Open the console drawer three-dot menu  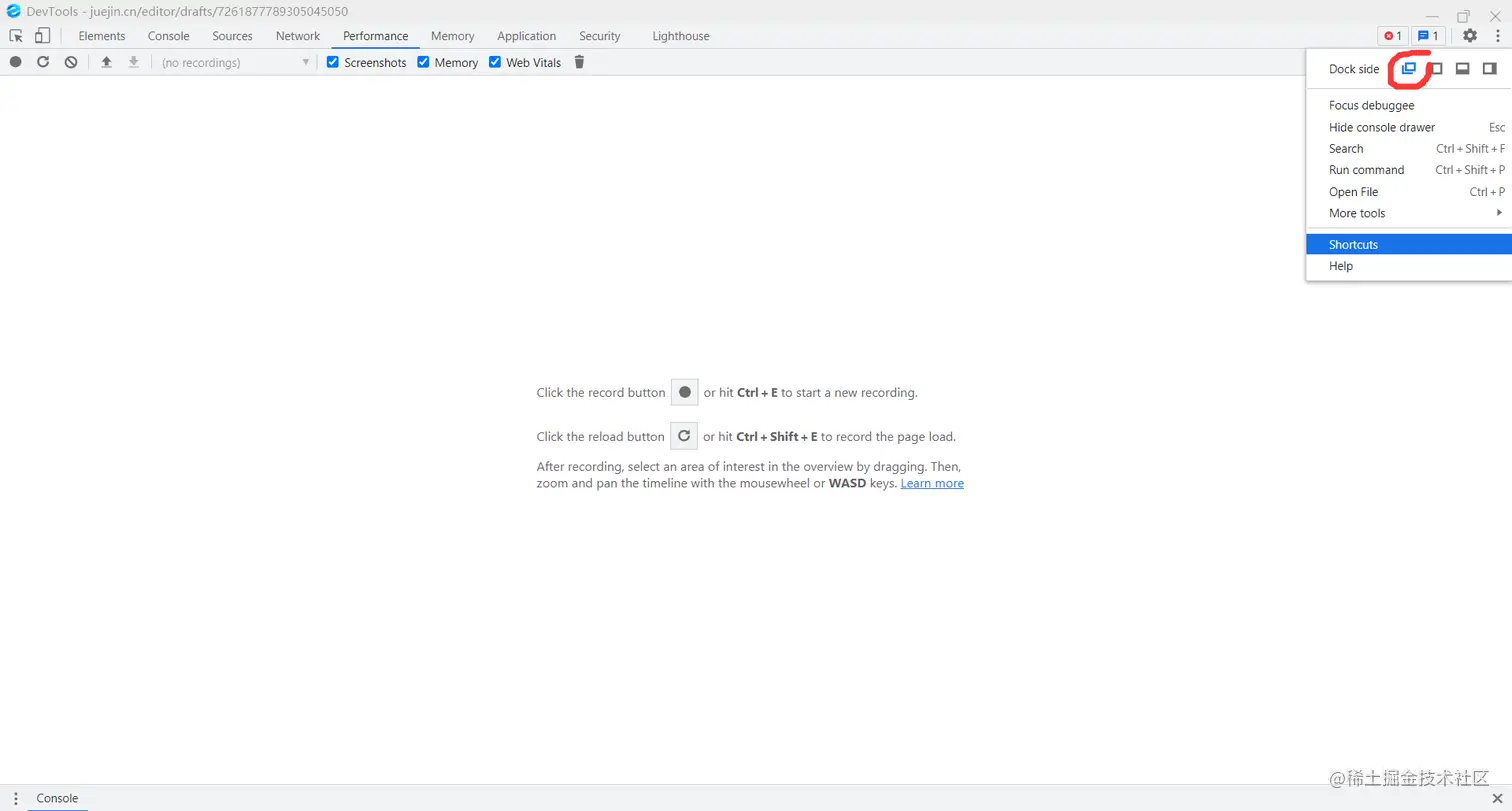point(15,798)
